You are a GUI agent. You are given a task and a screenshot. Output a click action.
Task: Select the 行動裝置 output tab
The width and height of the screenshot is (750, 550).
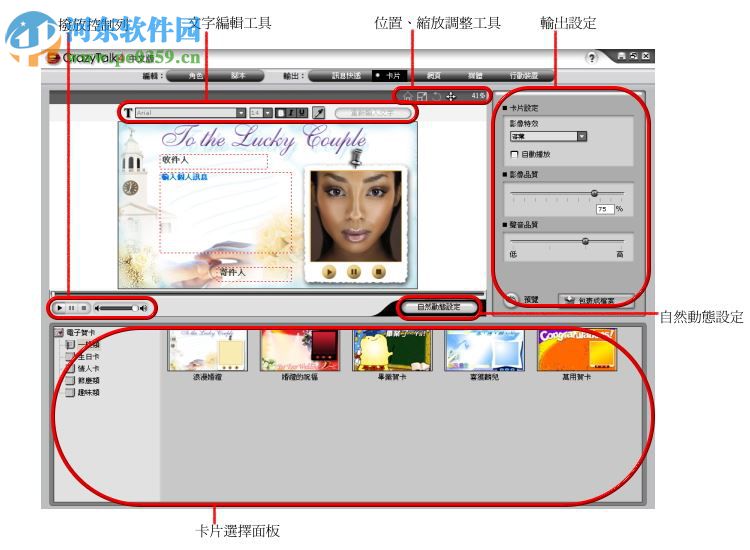click(x=523, y=76)
